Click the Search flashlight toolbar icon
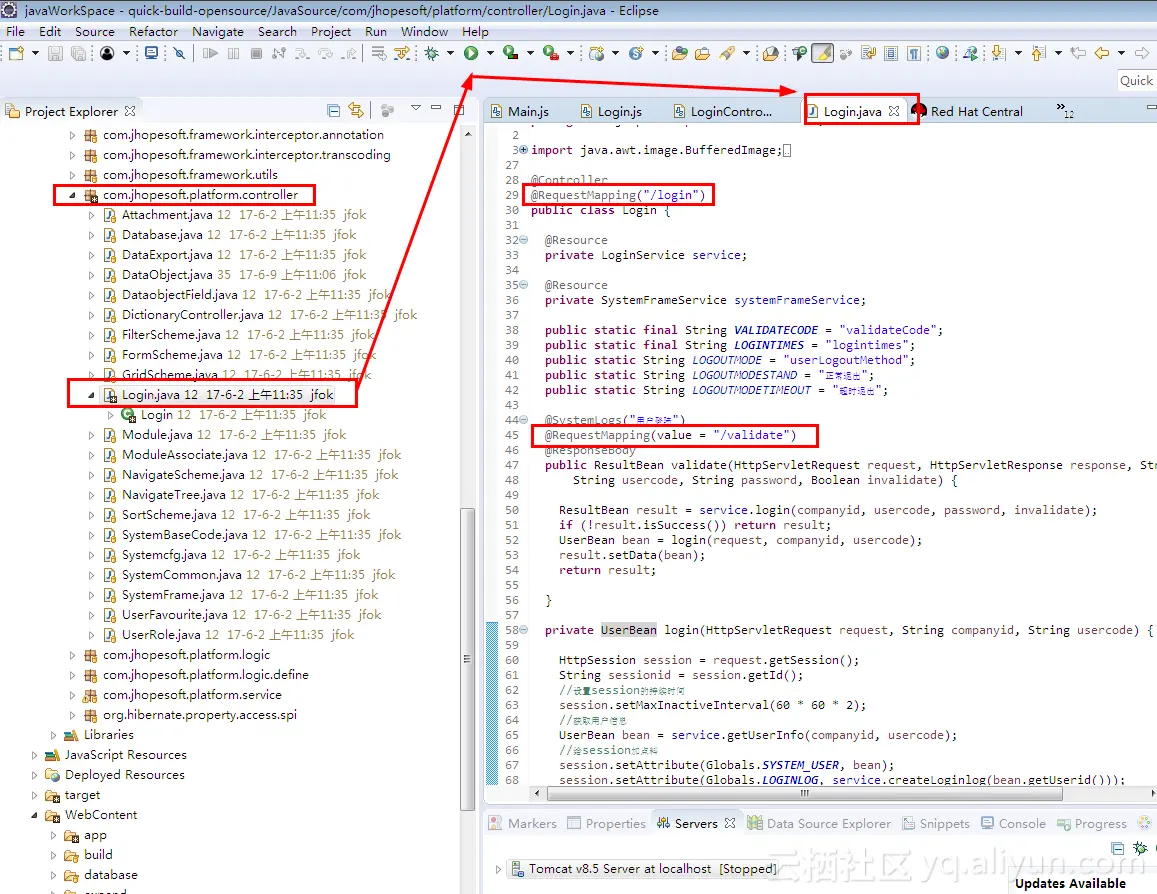1157x894 pixels. 727,53
